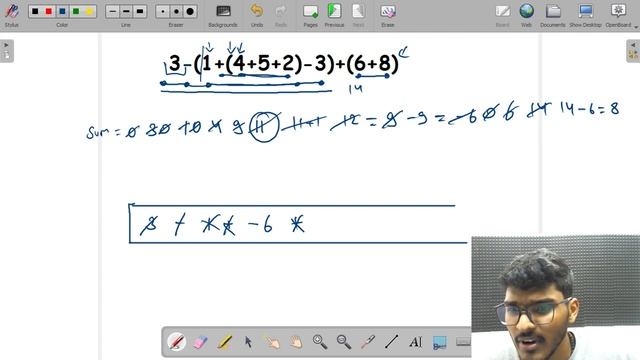Select the Zoom in tool
The height and width of the screenshot is (360, 640).
pos(320,342)
